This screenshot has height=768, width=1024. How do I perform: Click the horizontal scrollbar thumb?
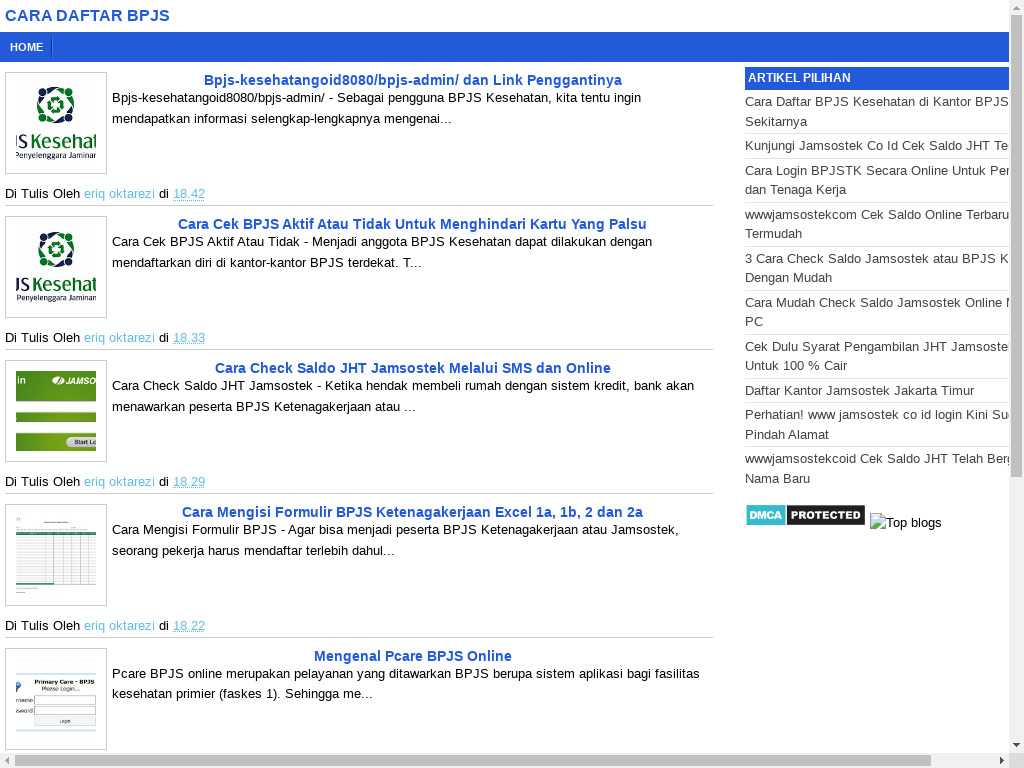[473, 761]
